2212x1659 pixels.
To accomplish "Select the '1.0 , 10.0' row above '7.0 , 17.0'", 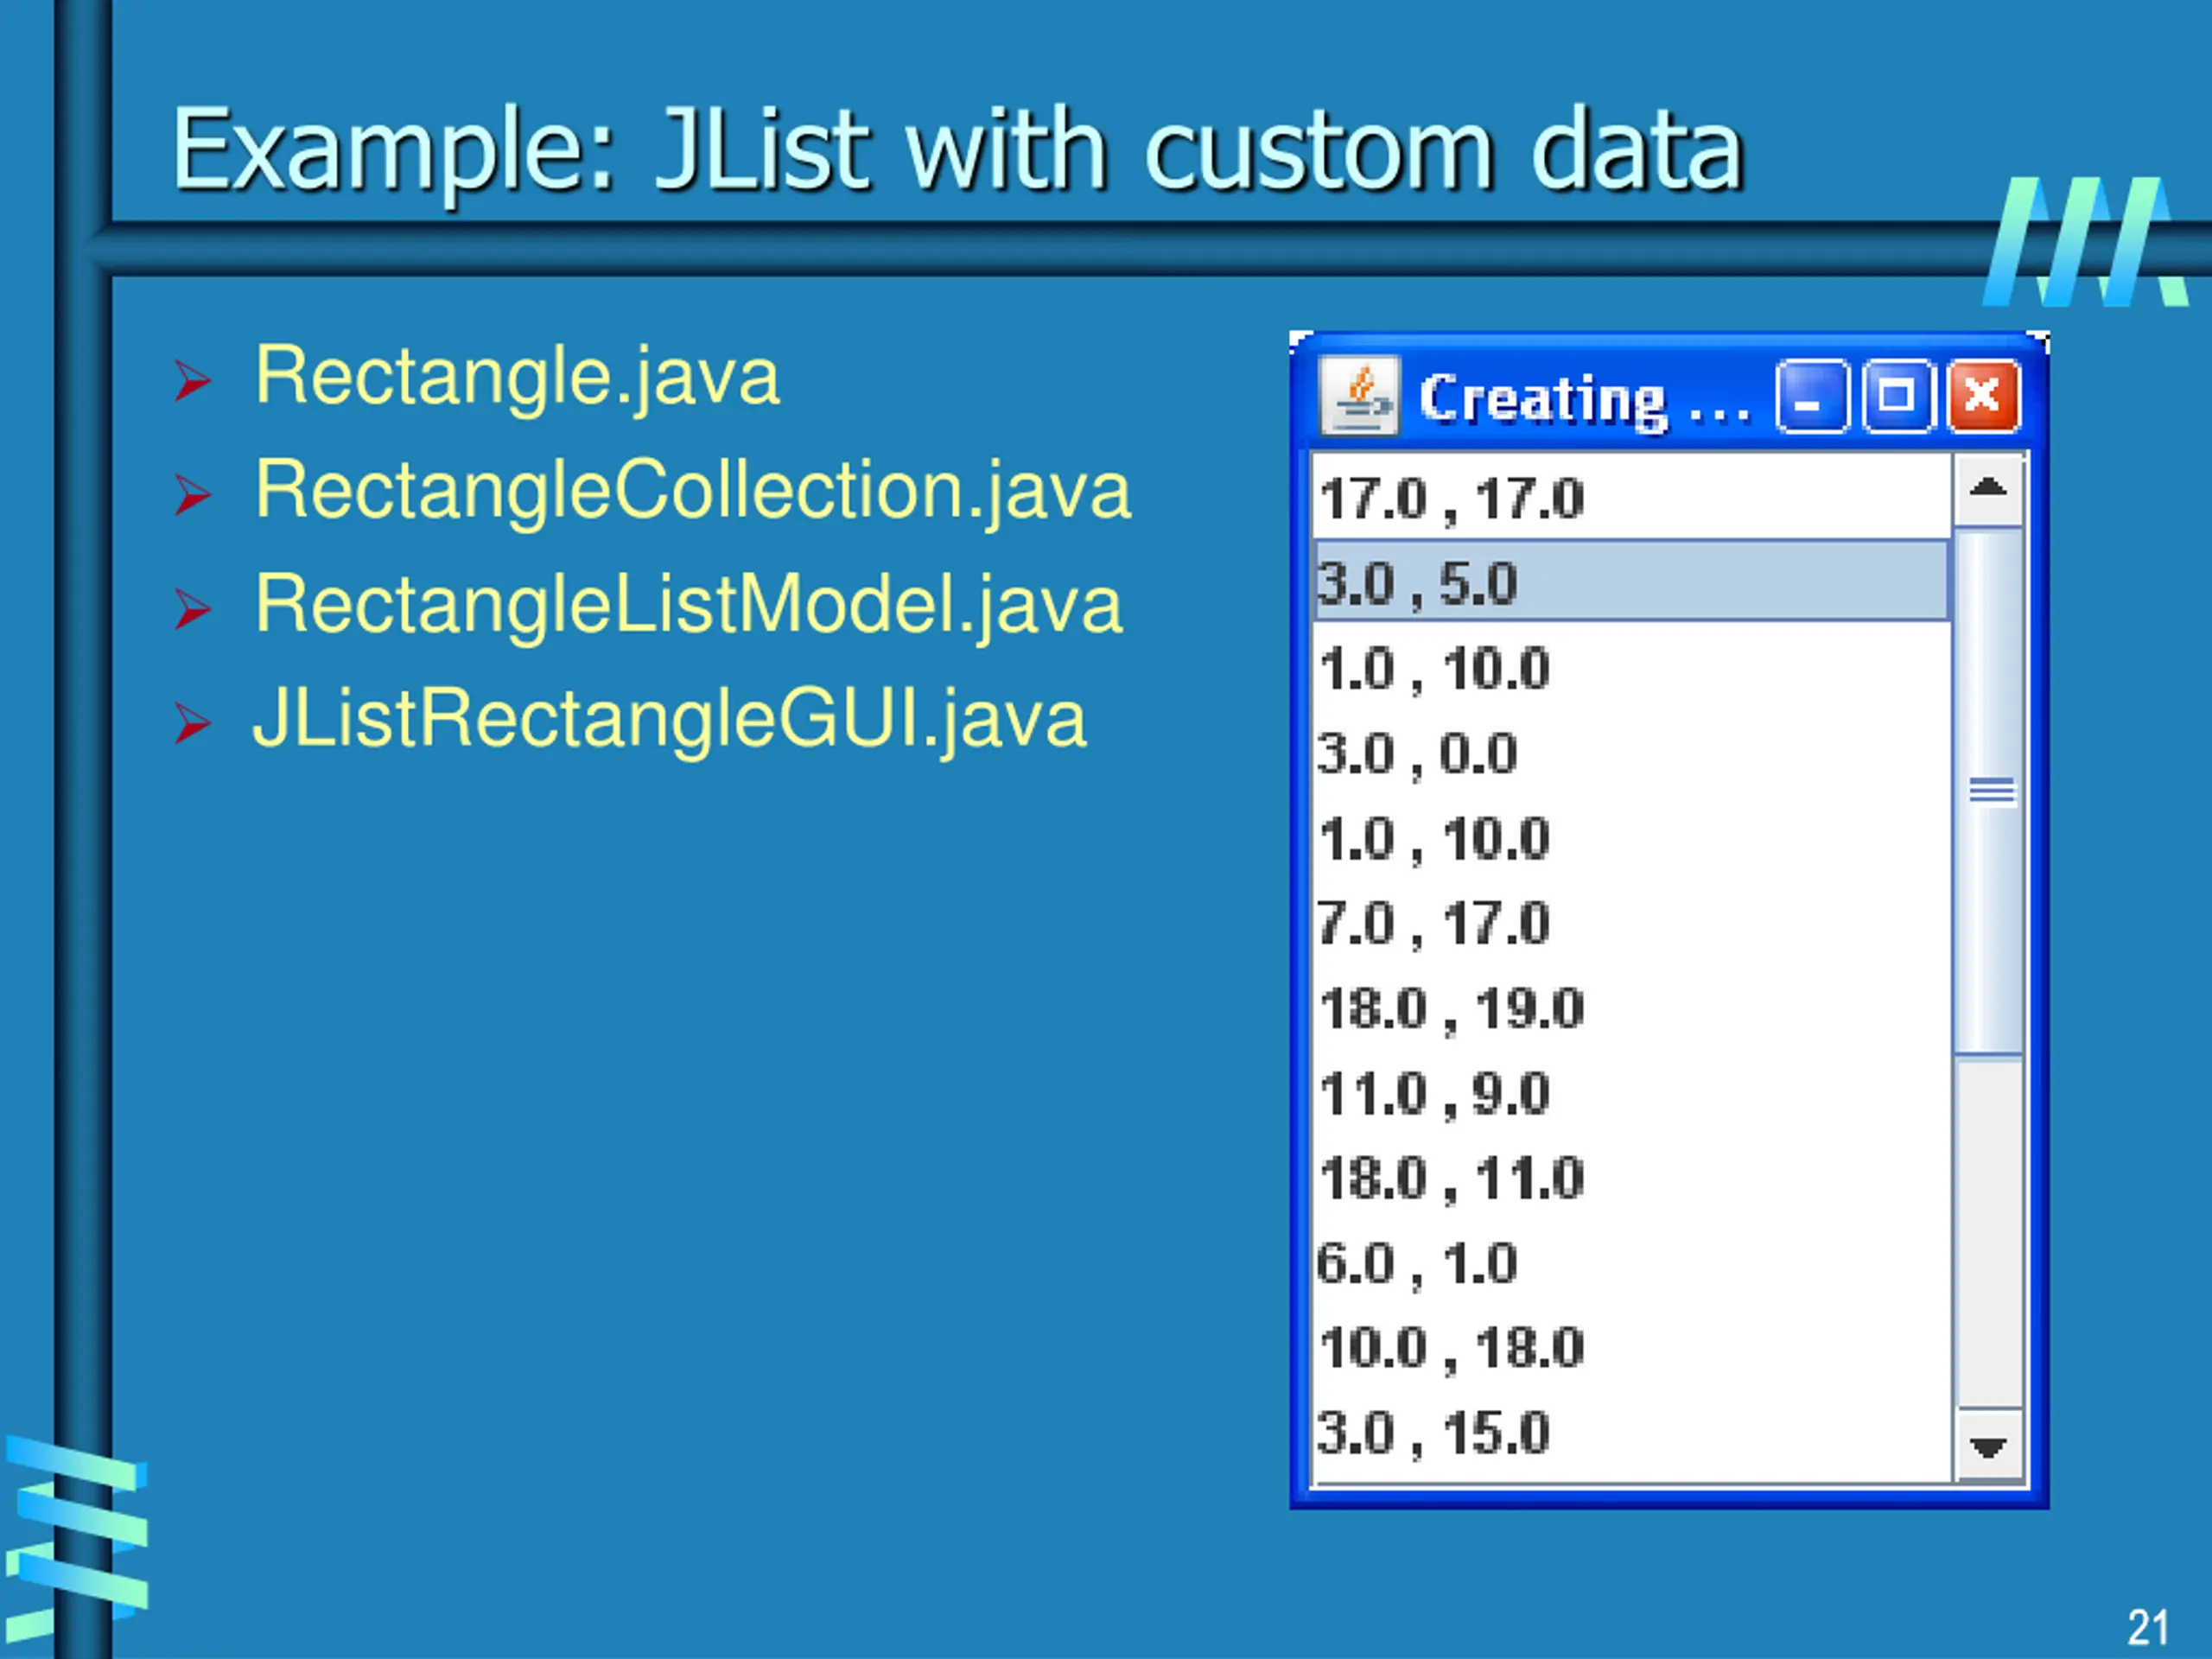I will click(1632, 837).
